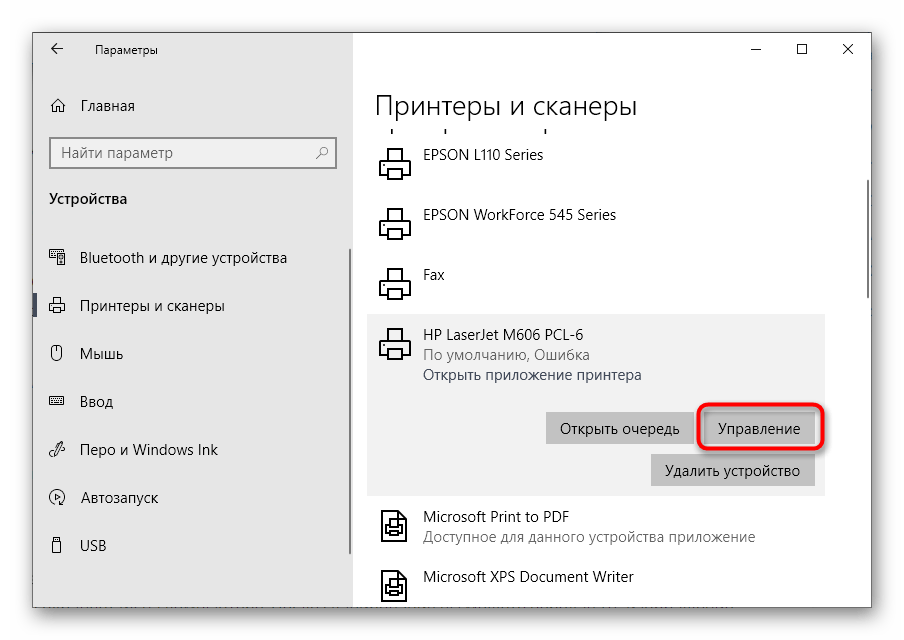This screenshot has height=640, width=904.
Task: Open the Принтеры и сканеры section
Action: [x=152, y=306]
